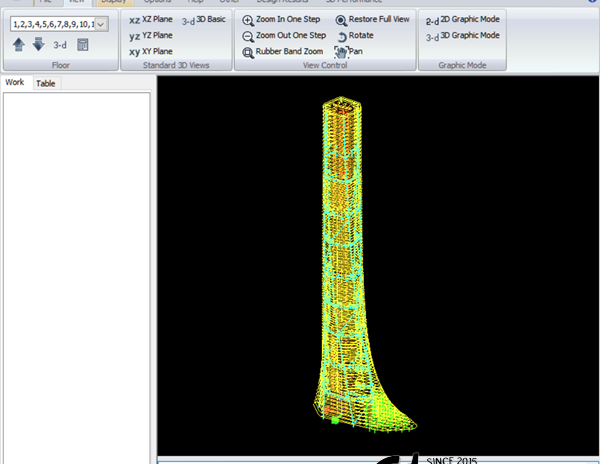Switch to YZ Plane view
Viewport: 600px width, 464px height.
(151, 35)
